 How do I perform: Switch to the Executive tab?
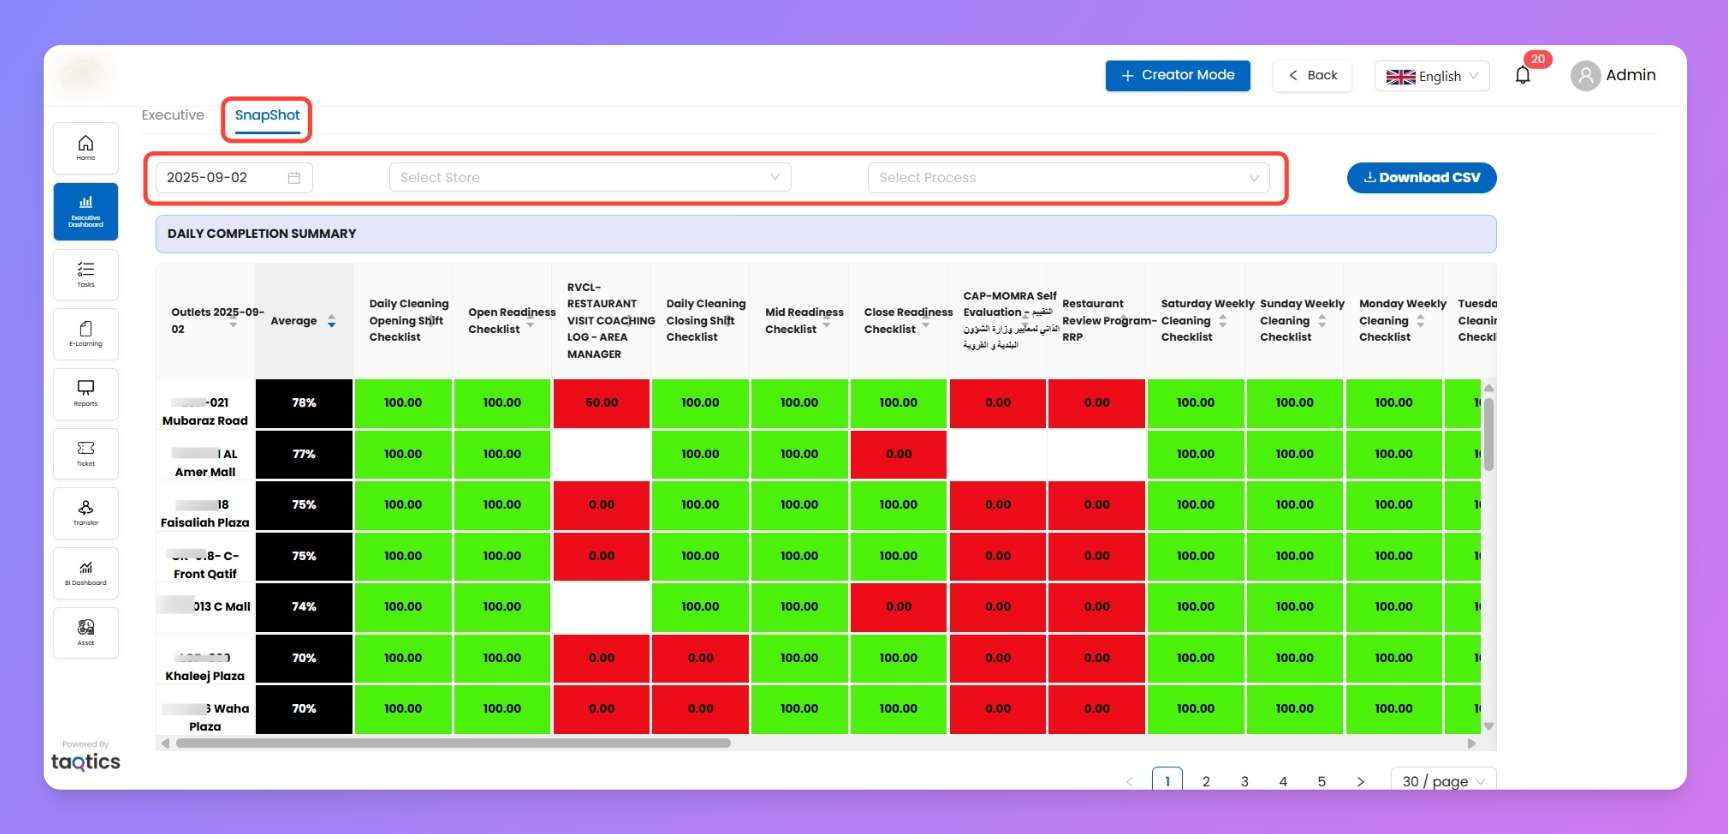(x=173, y=115)
